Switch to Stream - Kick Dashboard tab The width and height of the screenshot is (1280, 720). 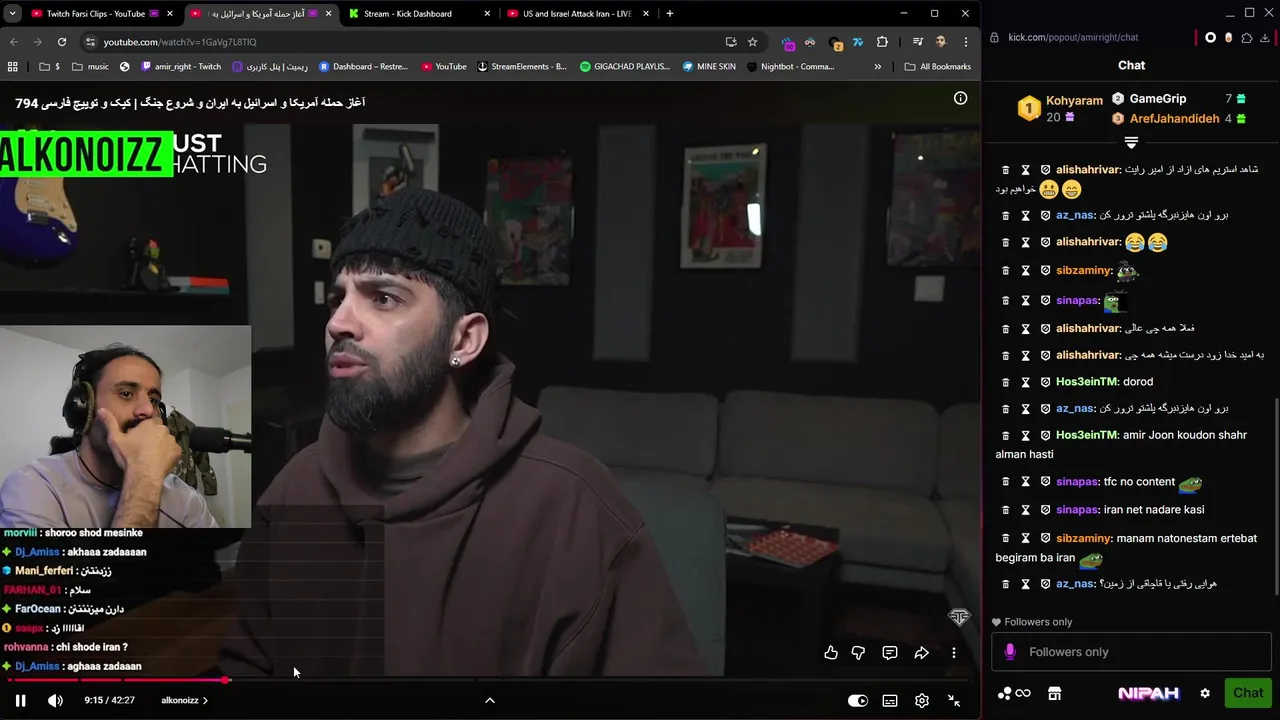(x=407, y=14)
